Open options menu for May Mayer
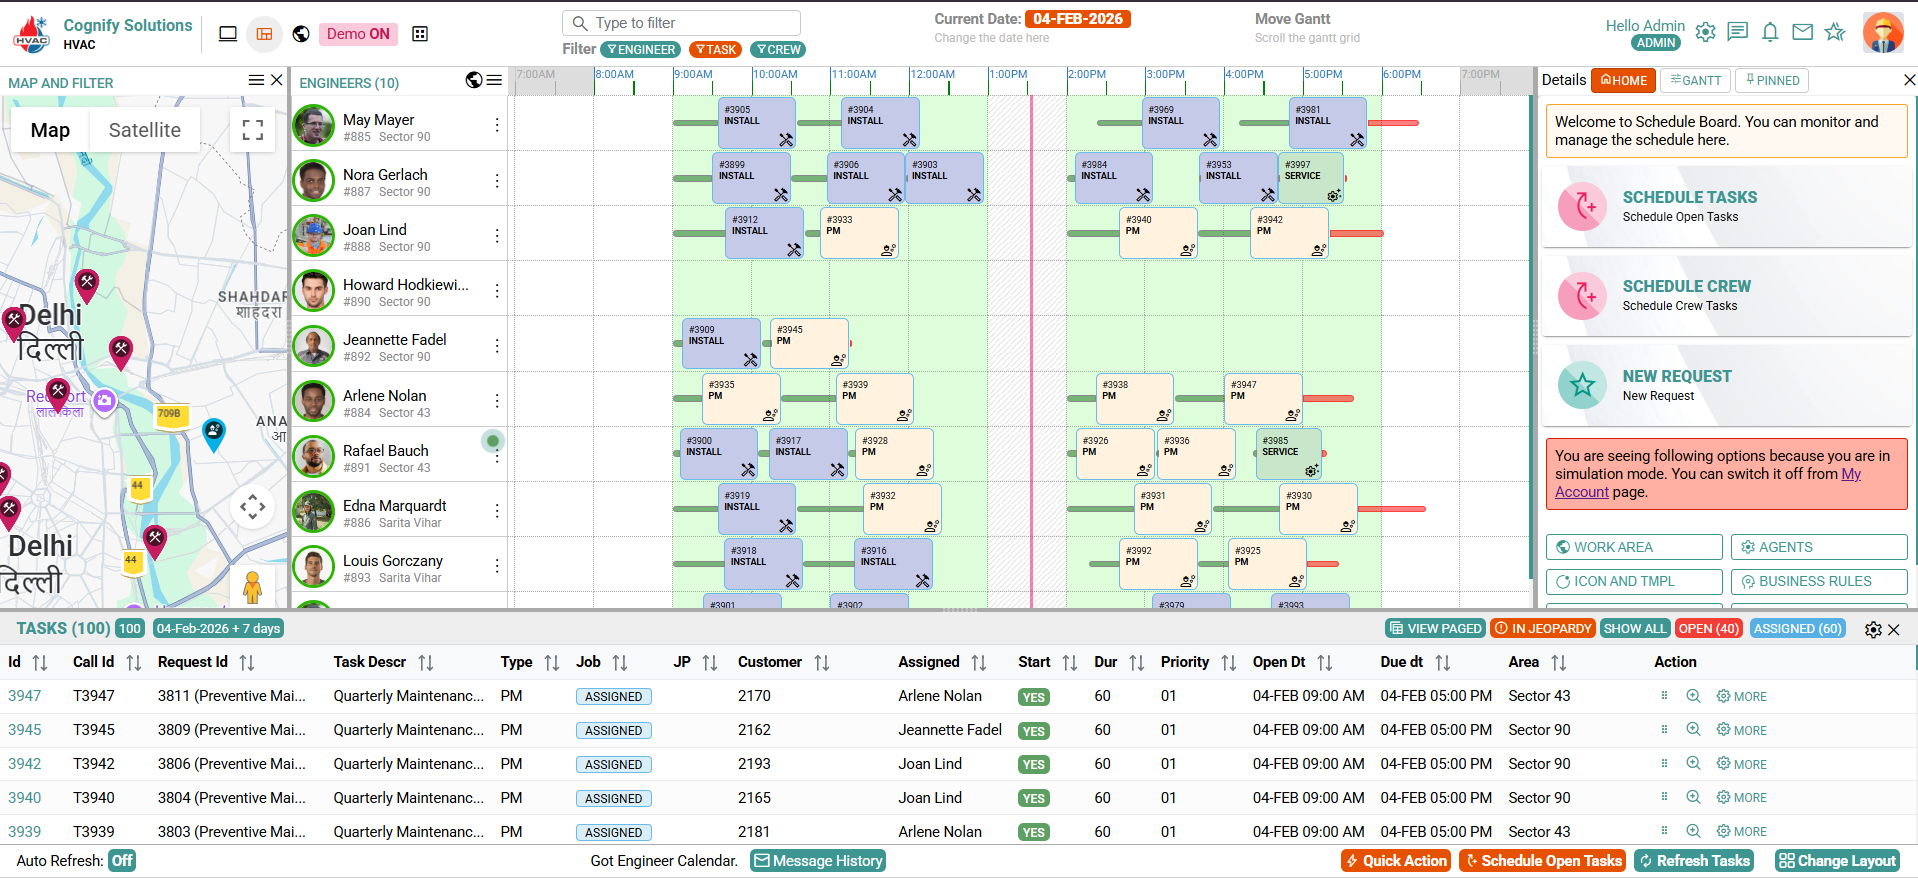Screen dimensions: 1918x878 pyautogui.click(x=497, y=125)
